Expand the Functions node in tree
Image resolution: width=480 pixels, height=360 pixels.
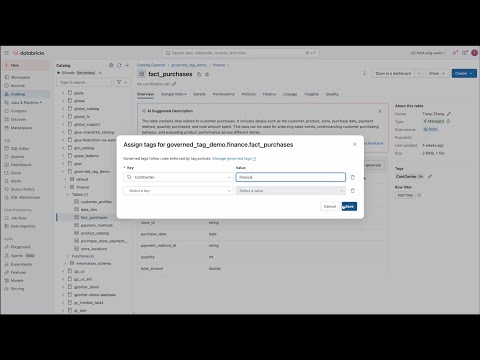point(68,256)
